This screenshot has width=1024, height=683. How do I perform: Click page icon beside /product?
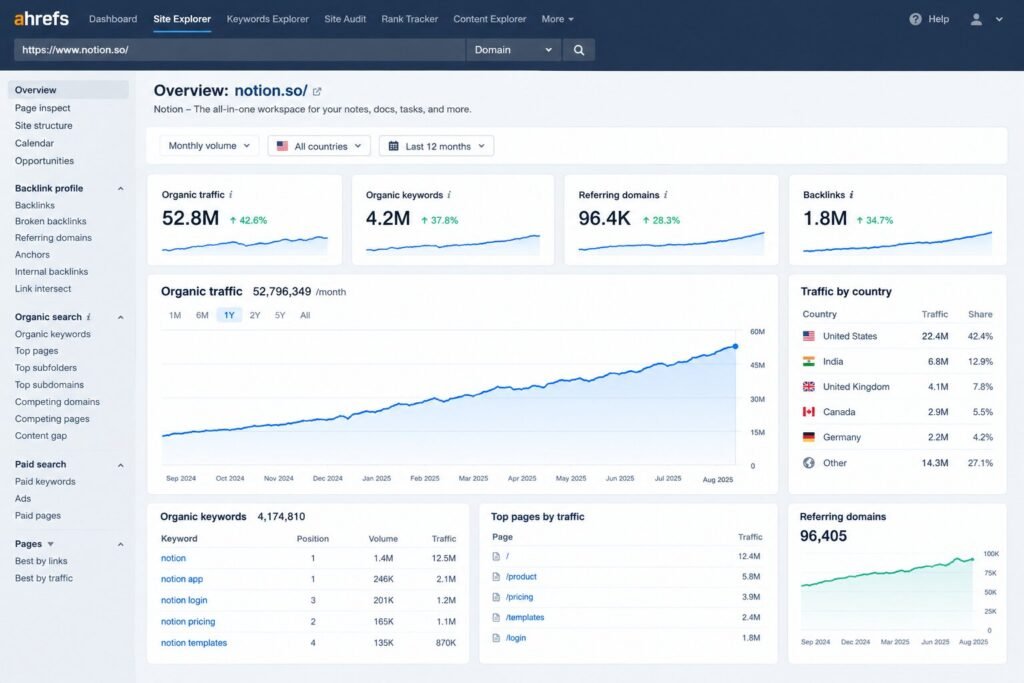point(496,577)
